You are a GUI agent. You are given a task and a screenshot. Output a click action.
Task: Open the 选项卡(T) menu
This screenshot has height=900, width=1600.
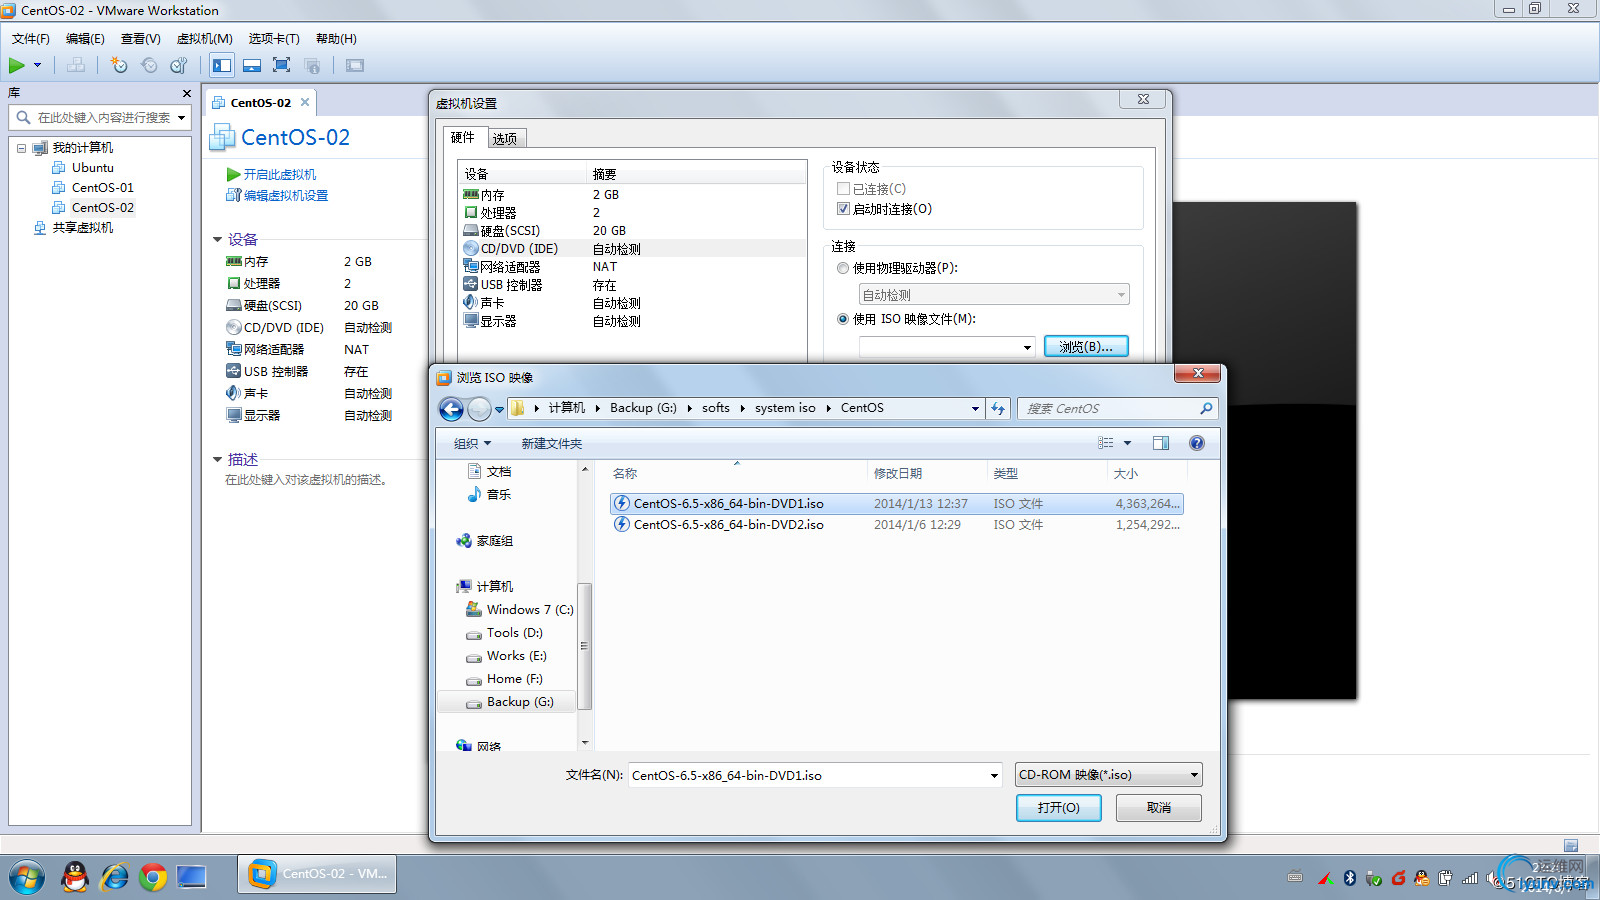click(x=274, y=39)
